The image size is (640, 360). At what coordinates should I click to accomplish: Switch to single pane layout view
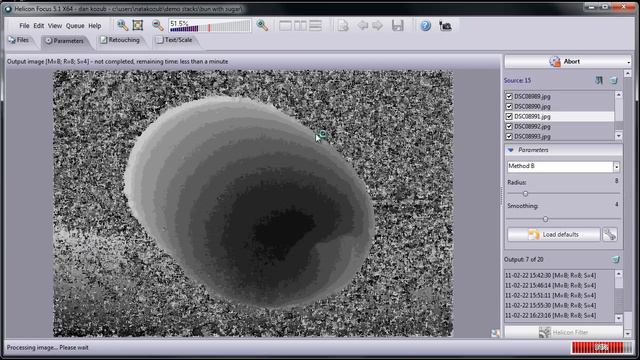point(285,26)
